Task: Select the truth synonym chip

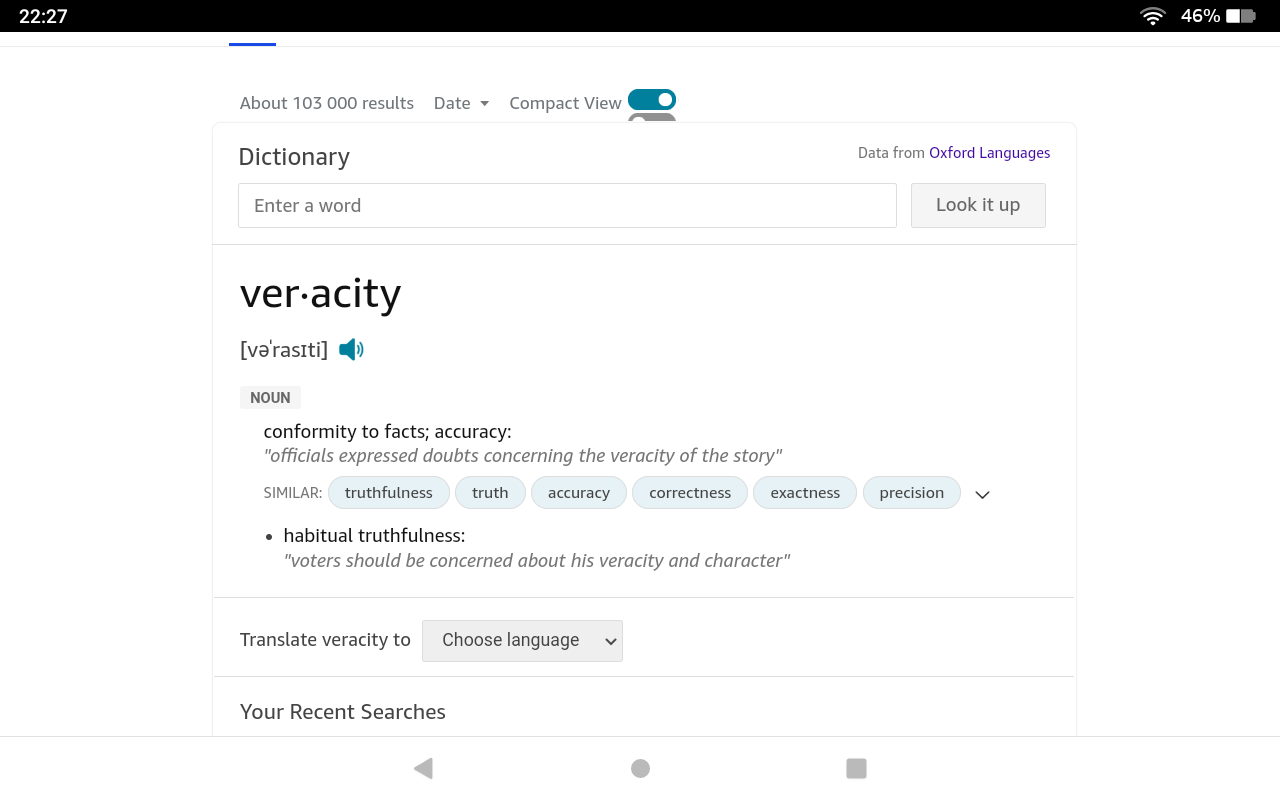Action: pyautogui.click(x=490, y=493)
